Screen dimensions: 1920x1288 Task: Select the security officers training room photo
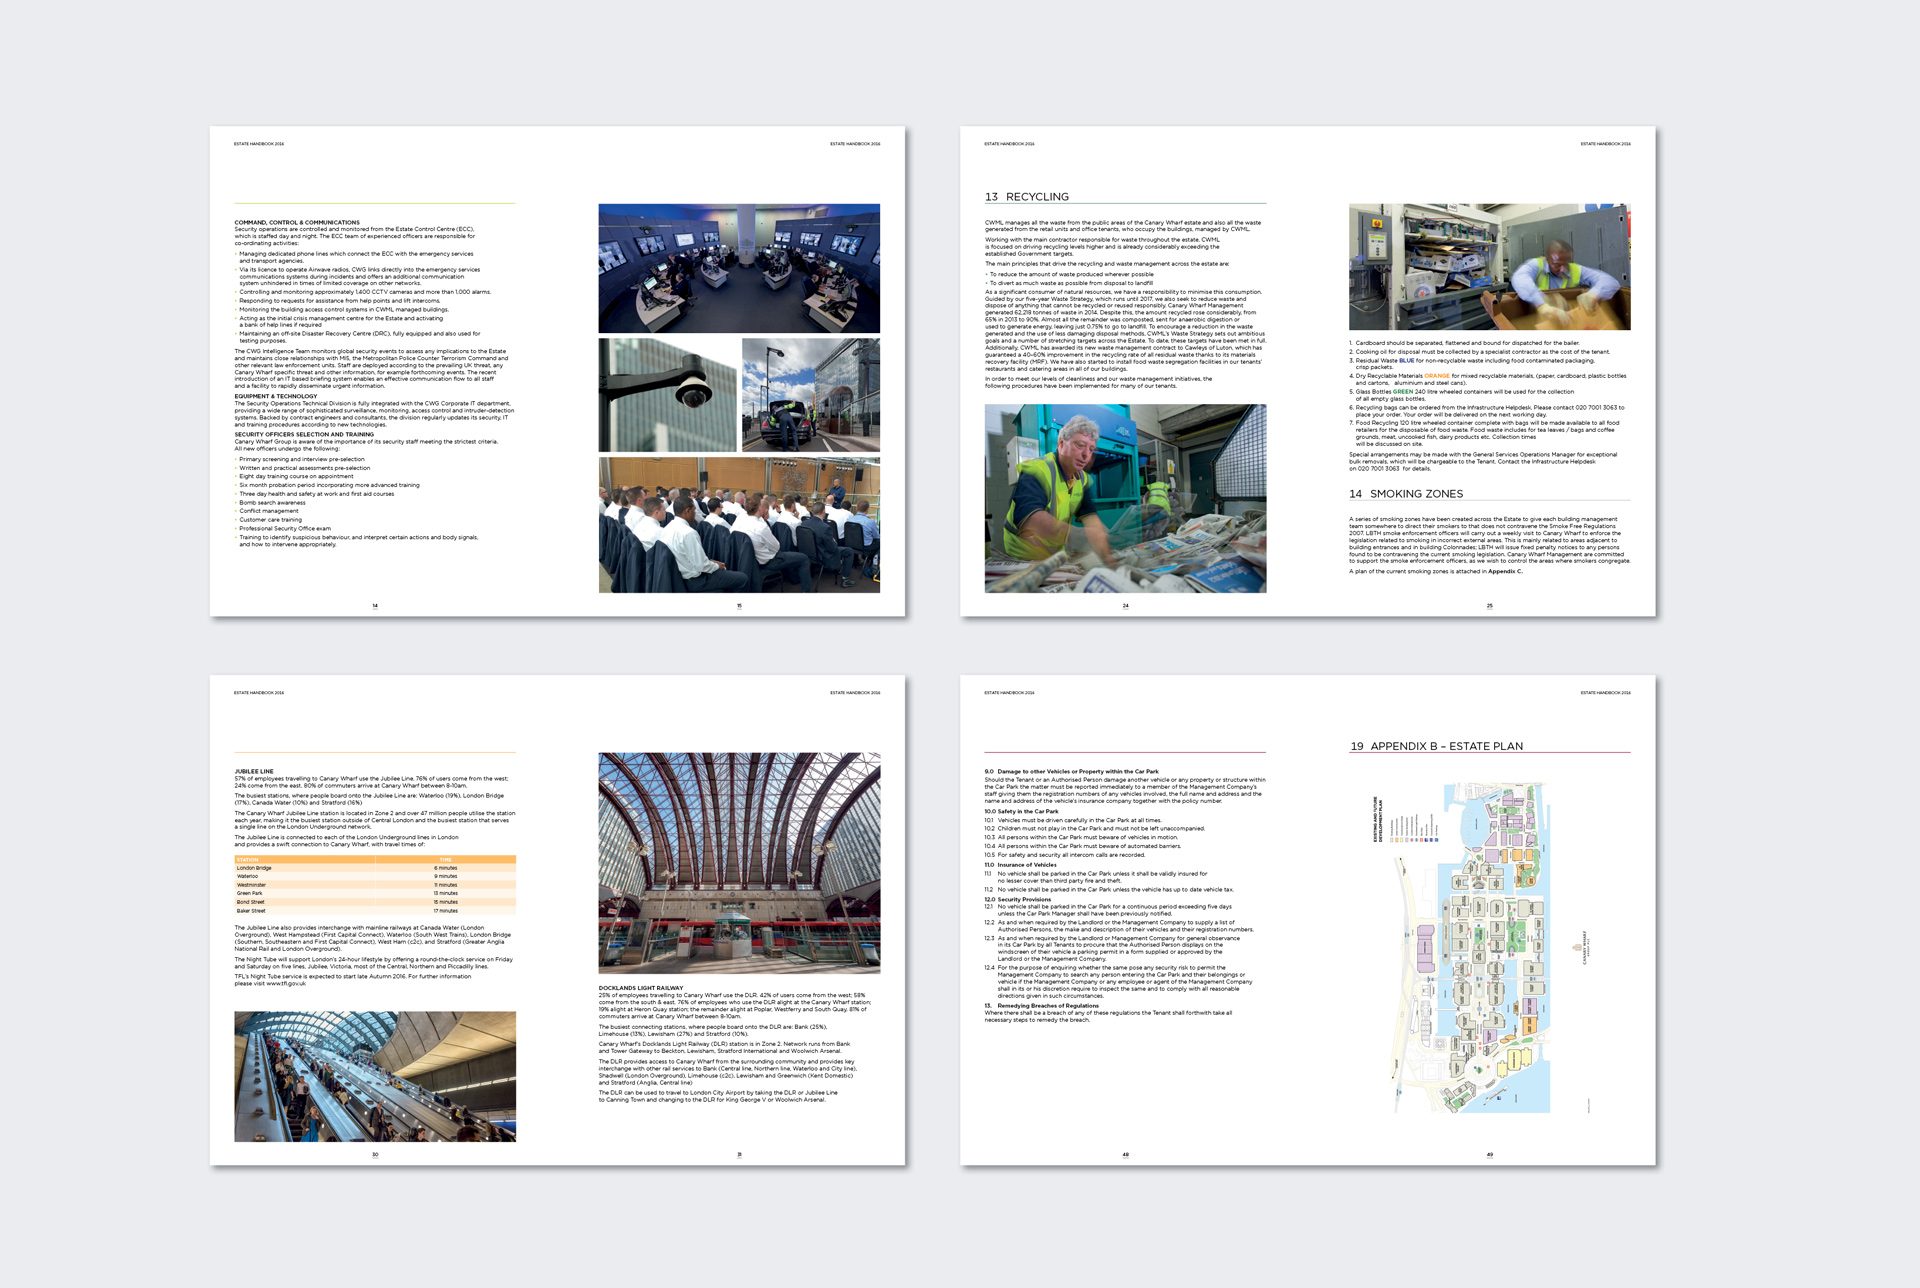click(739, 525)
